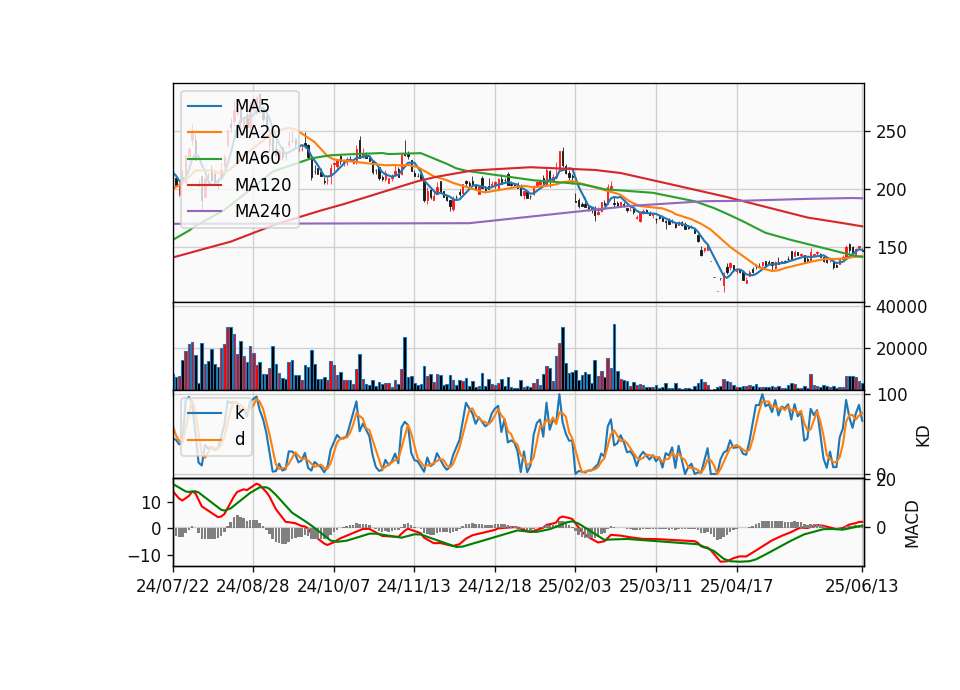Click the 100 tick on the KD axis

(891, 395)
